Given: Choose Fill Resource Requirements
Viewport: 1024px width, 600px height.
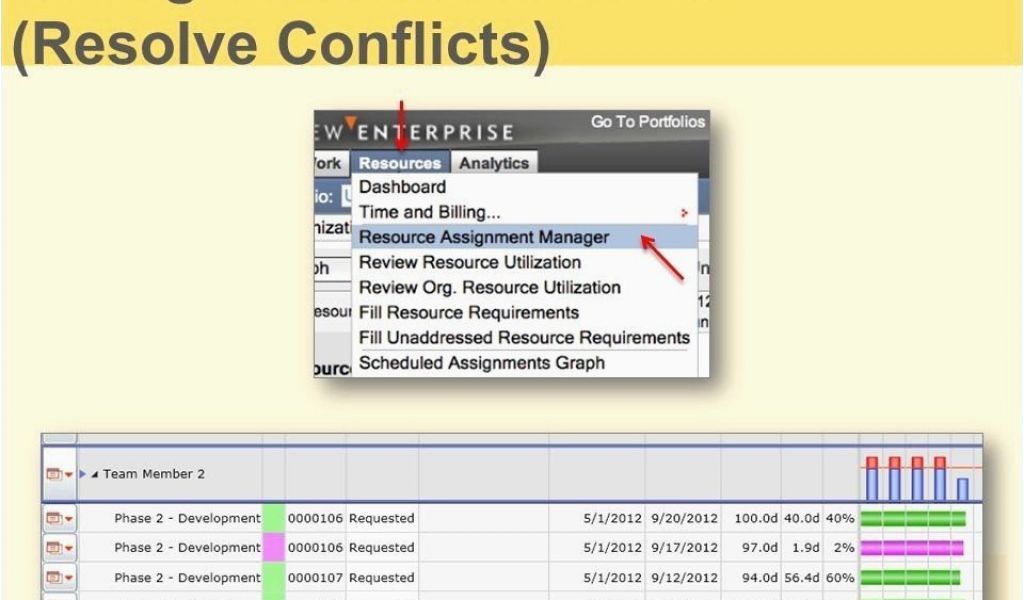Looking at the screenshot, I should 468,312.
